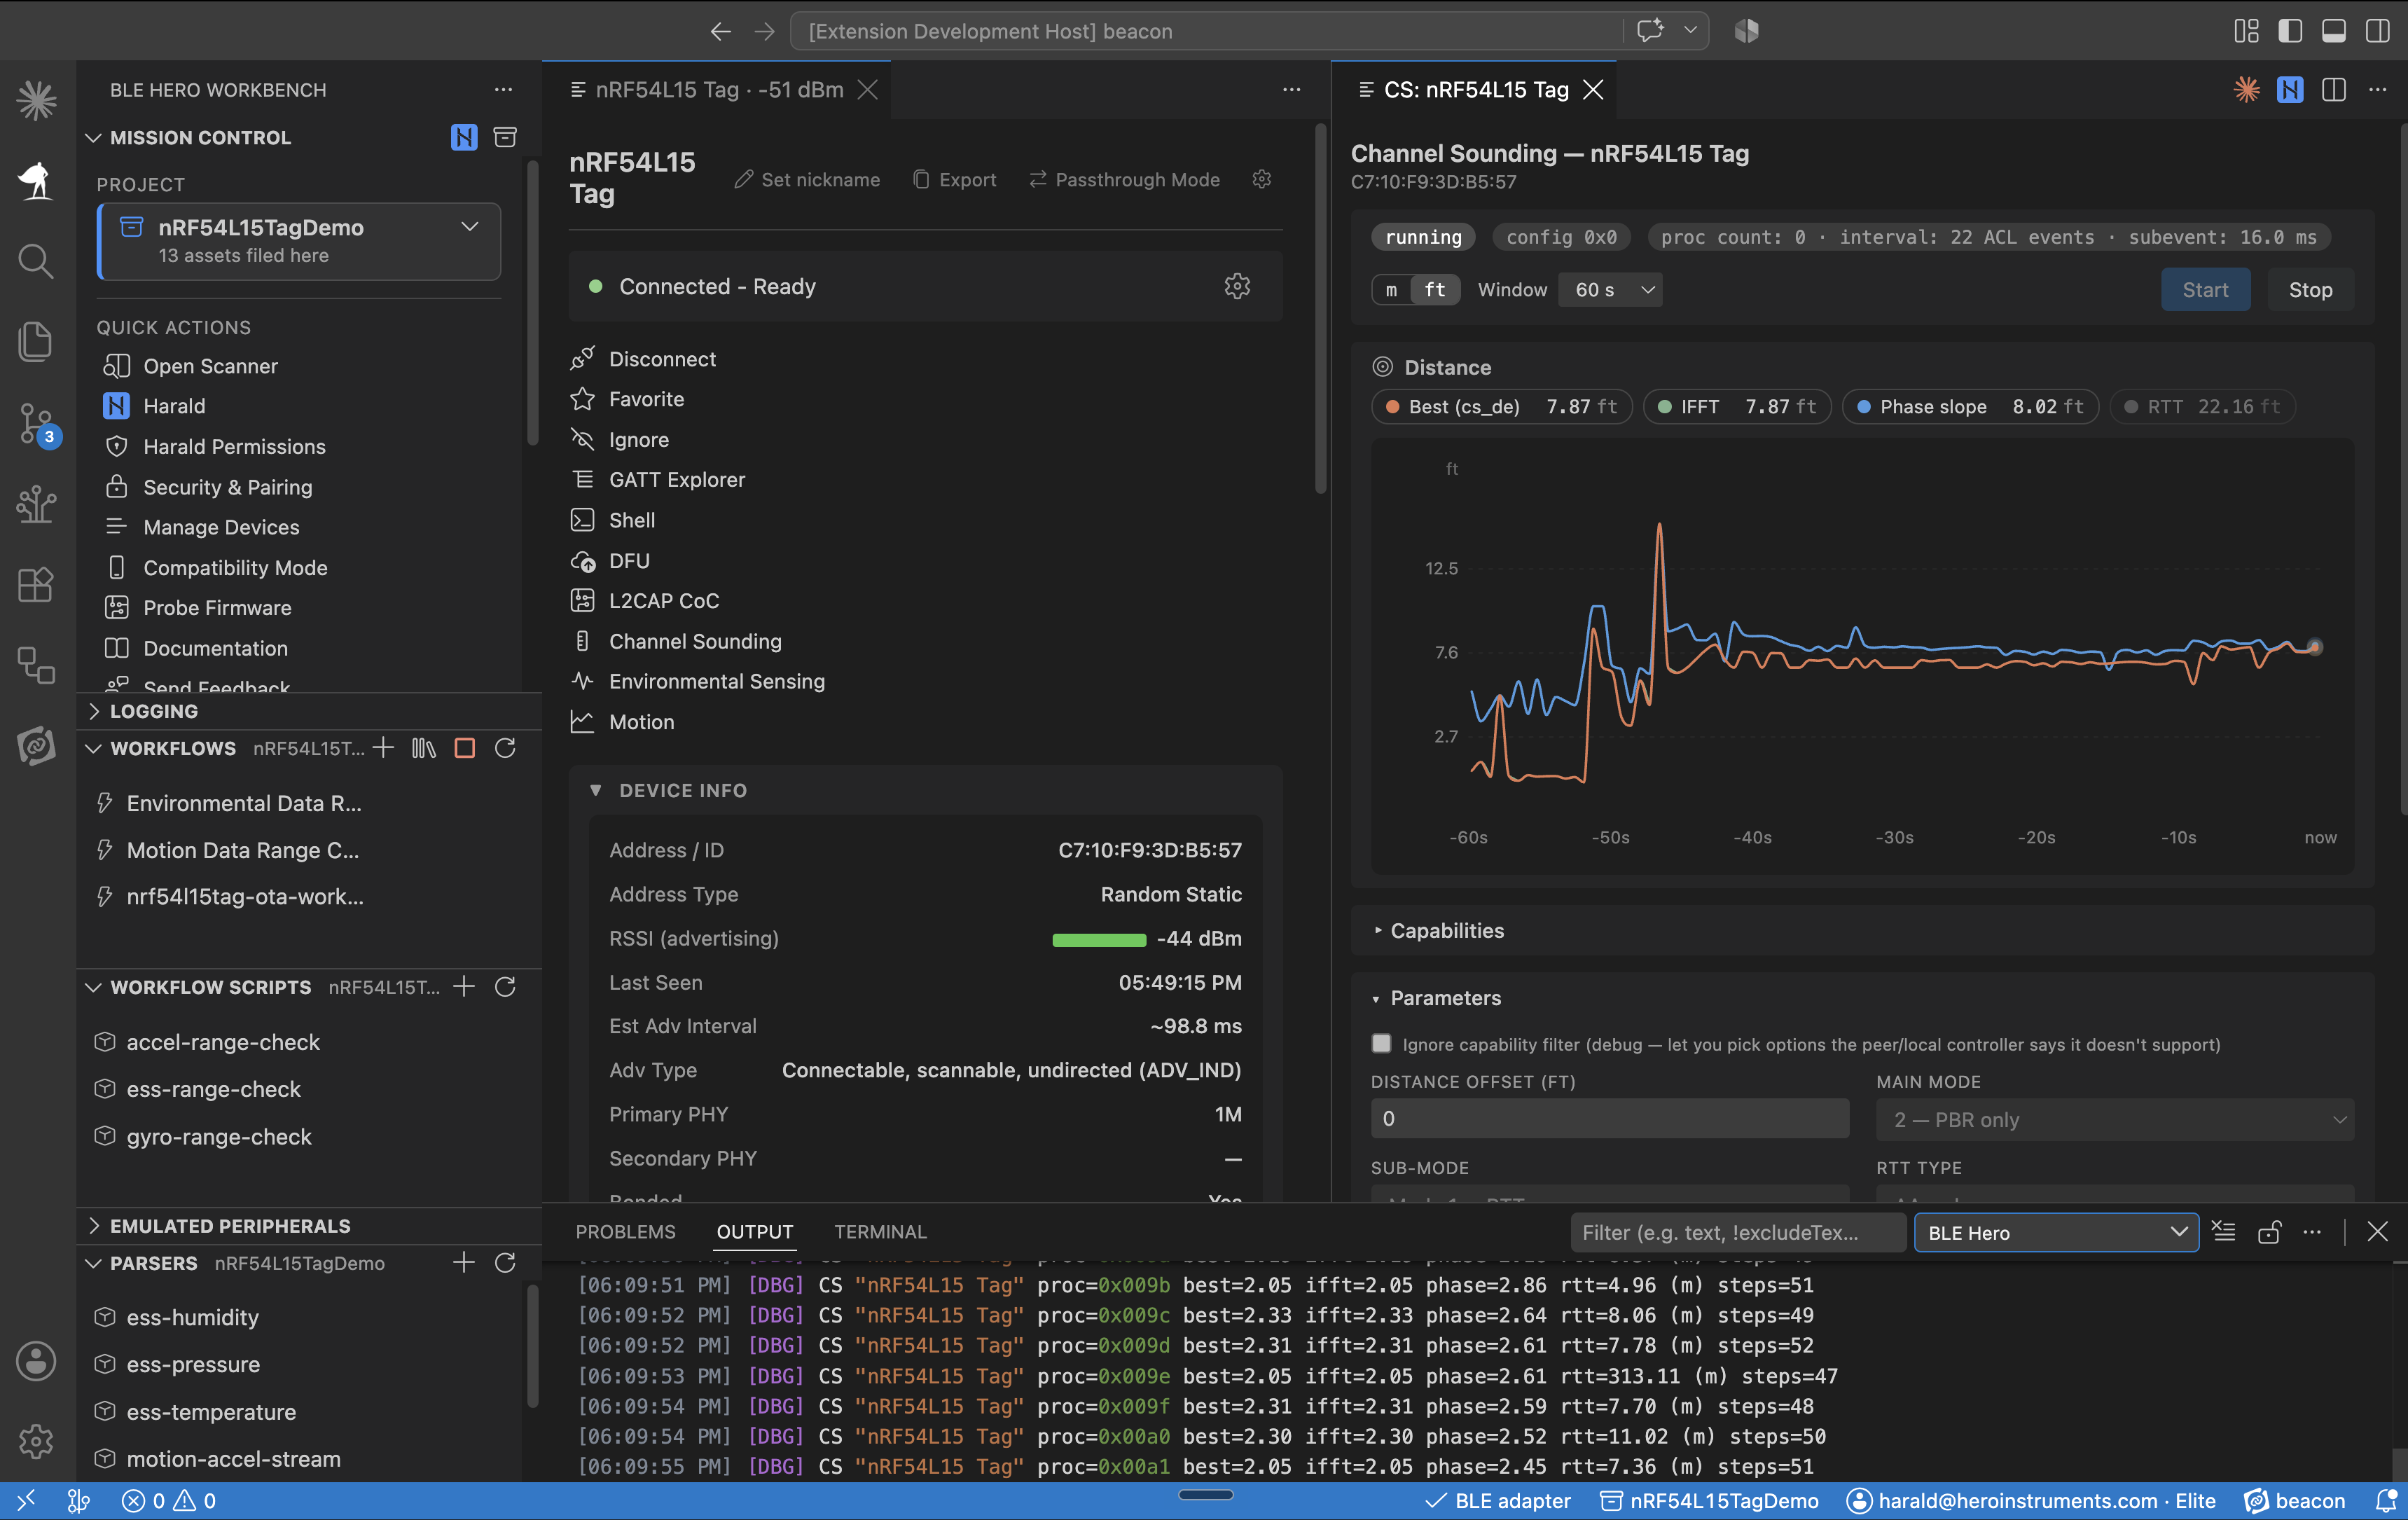
Task: Stop running workflow with red square icon
Action: click(x=465, y=748)
